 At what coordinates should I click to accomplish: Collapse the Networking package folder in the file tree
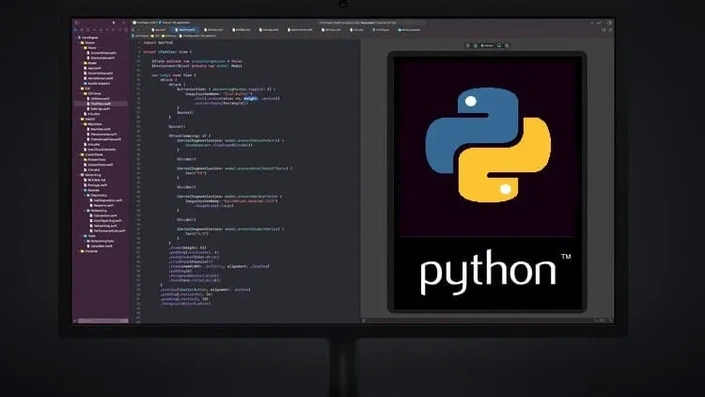[78, 175]
